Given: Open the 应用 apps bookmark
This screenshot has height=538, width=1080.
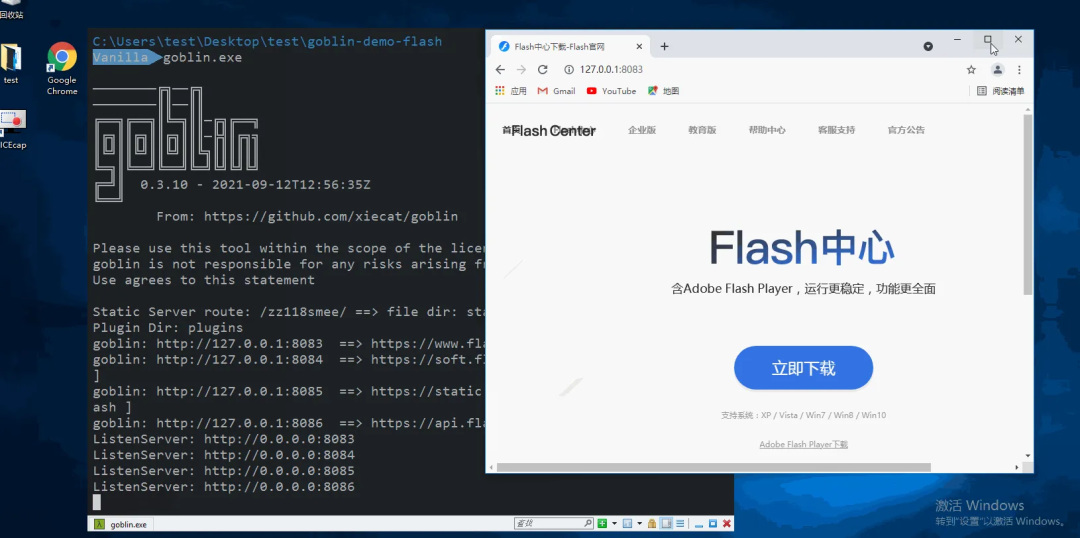Looking at the screenshot, I should (x=510, y=91).
